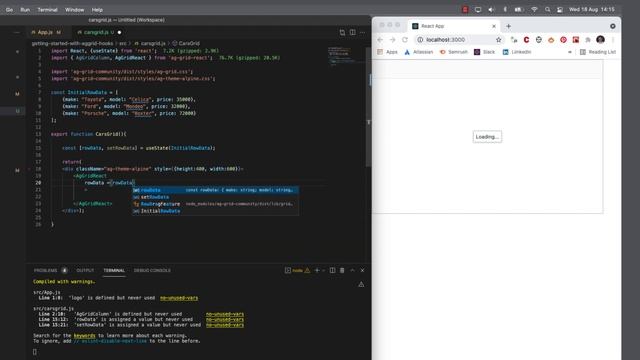Open the Wi-Fi status menu
640x360 pixels.
(534, 9)
